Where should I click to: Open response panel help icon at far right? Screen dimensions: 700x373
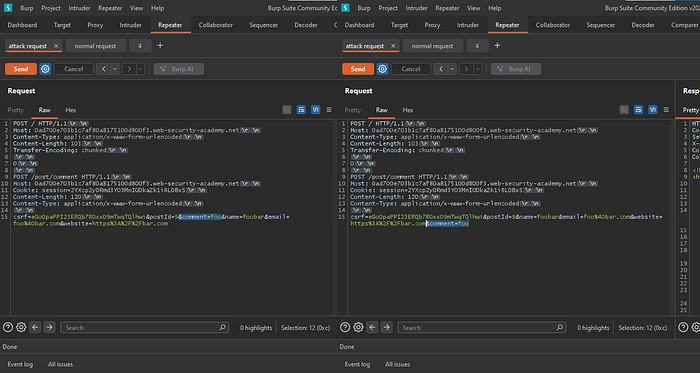pyautogui.click(x=683, y=327)
